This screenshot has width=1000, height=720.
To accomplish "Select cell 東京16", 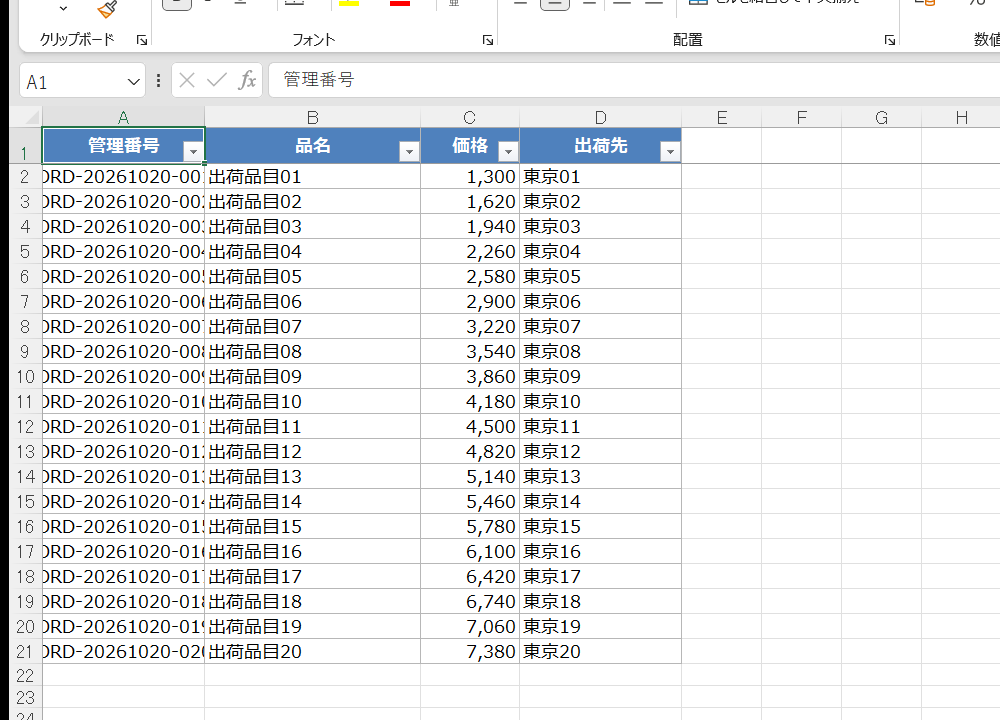I will pos(600,552).
